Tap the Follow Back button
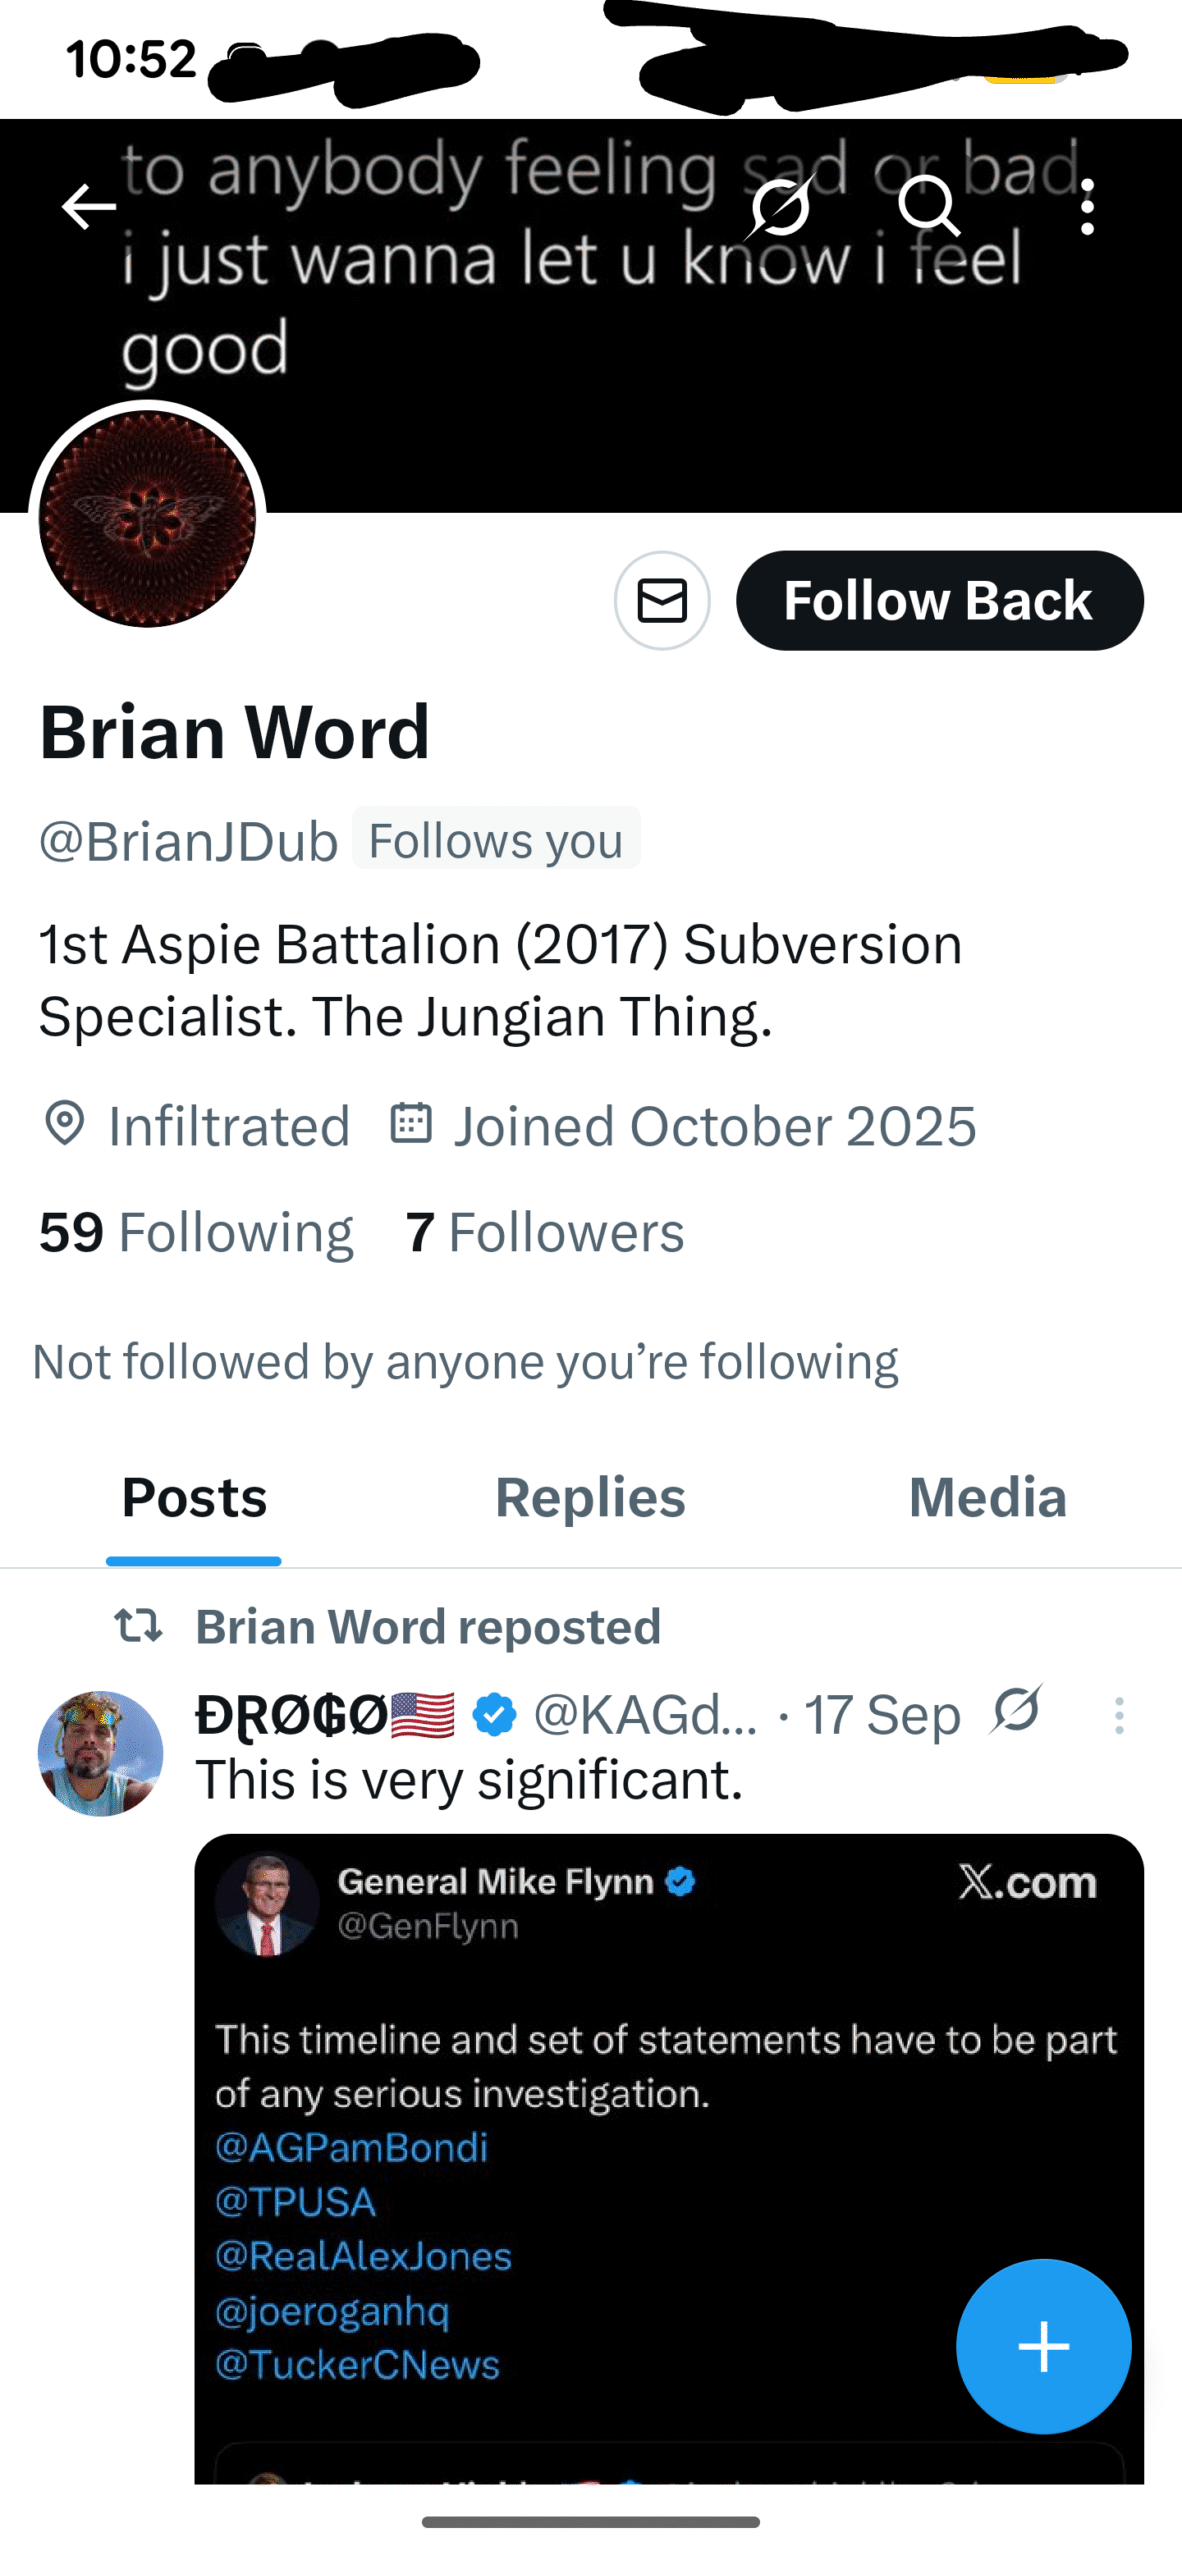Viewport: 1182px width, 2560px height. click(x=939, y=600)
